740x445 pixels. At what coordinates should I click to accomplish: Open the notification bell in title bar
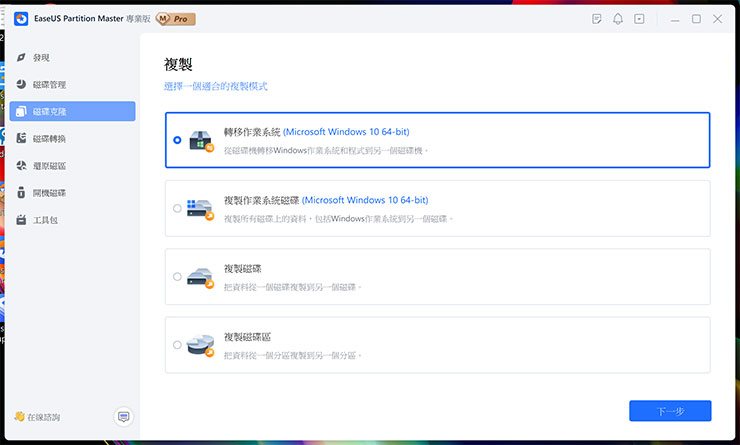tap(618, 19)
